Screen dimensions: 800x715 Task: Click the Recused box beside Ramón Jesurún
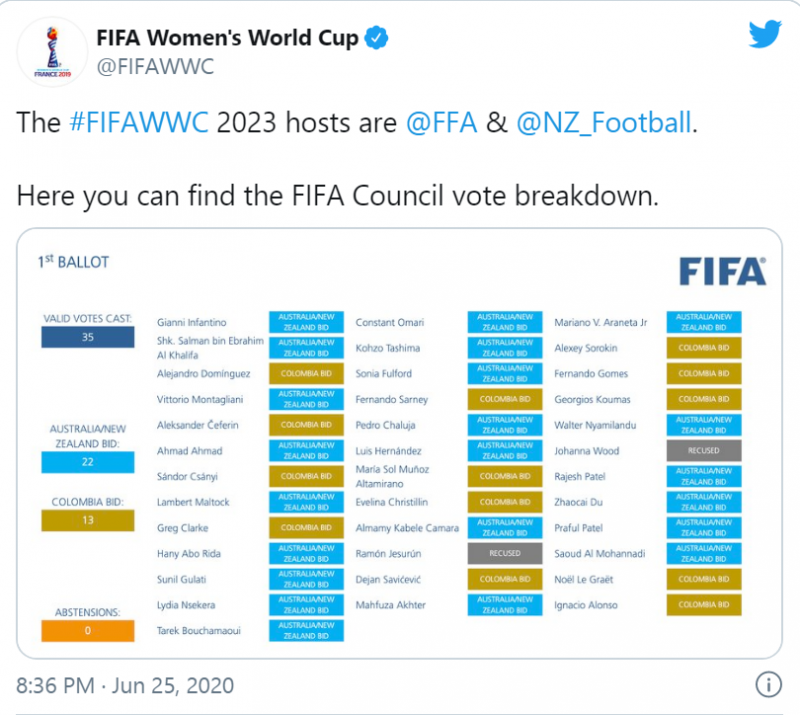(x=505, y=553)
